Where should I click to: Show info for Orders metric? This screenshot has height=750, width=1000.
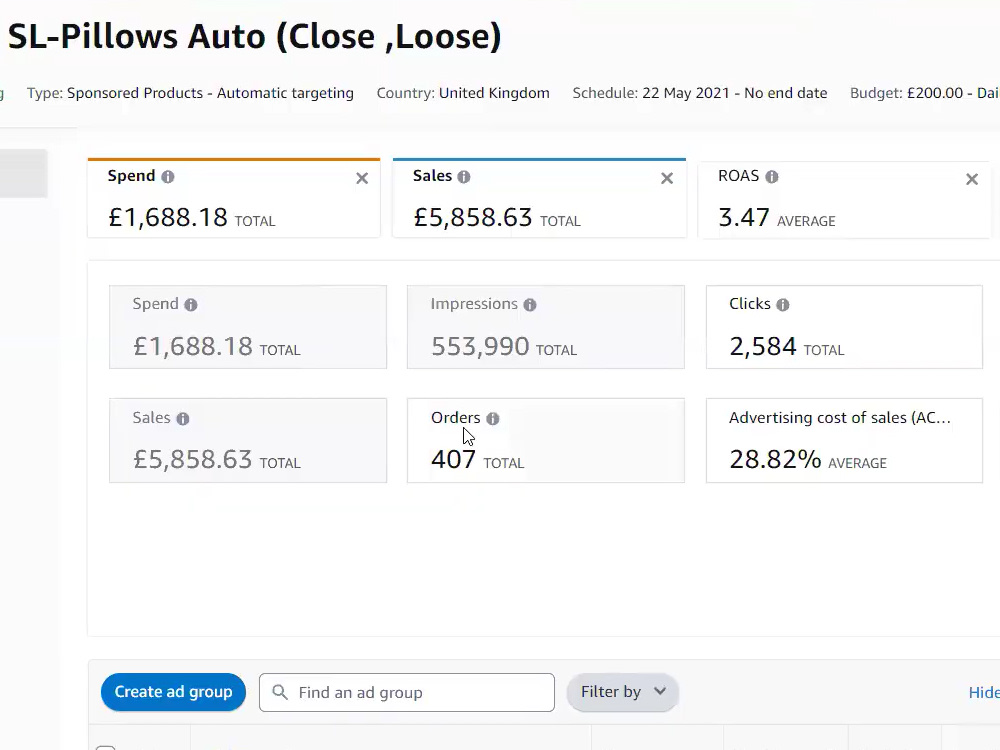coord(493,418)
